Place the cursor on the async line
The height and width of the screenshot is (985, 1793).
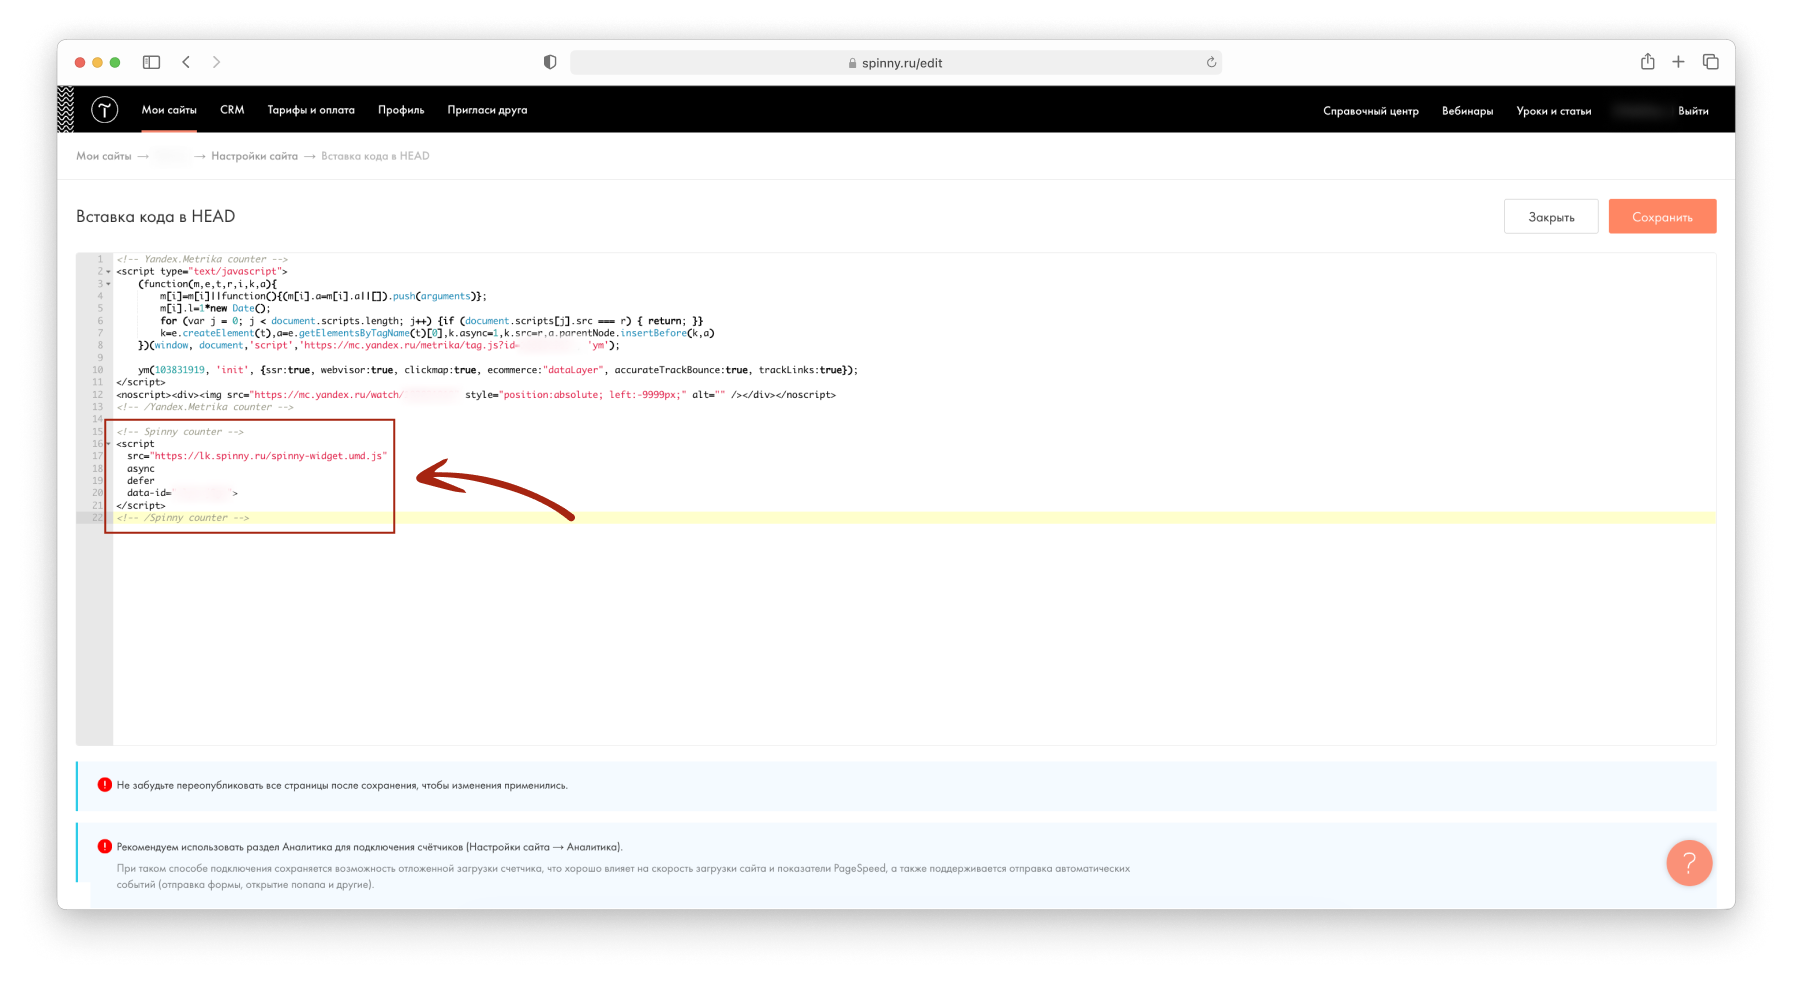click(141, 469)
